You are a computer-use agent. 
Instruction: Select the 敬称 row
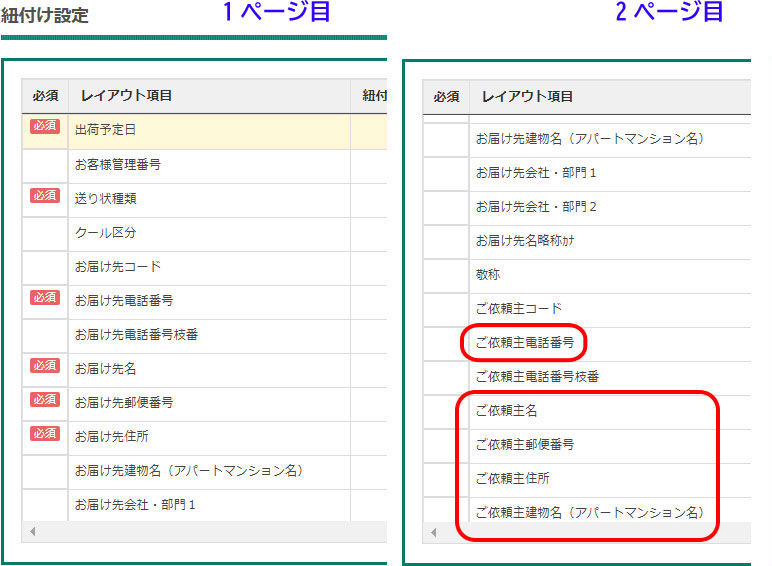[x=489, y=274]
